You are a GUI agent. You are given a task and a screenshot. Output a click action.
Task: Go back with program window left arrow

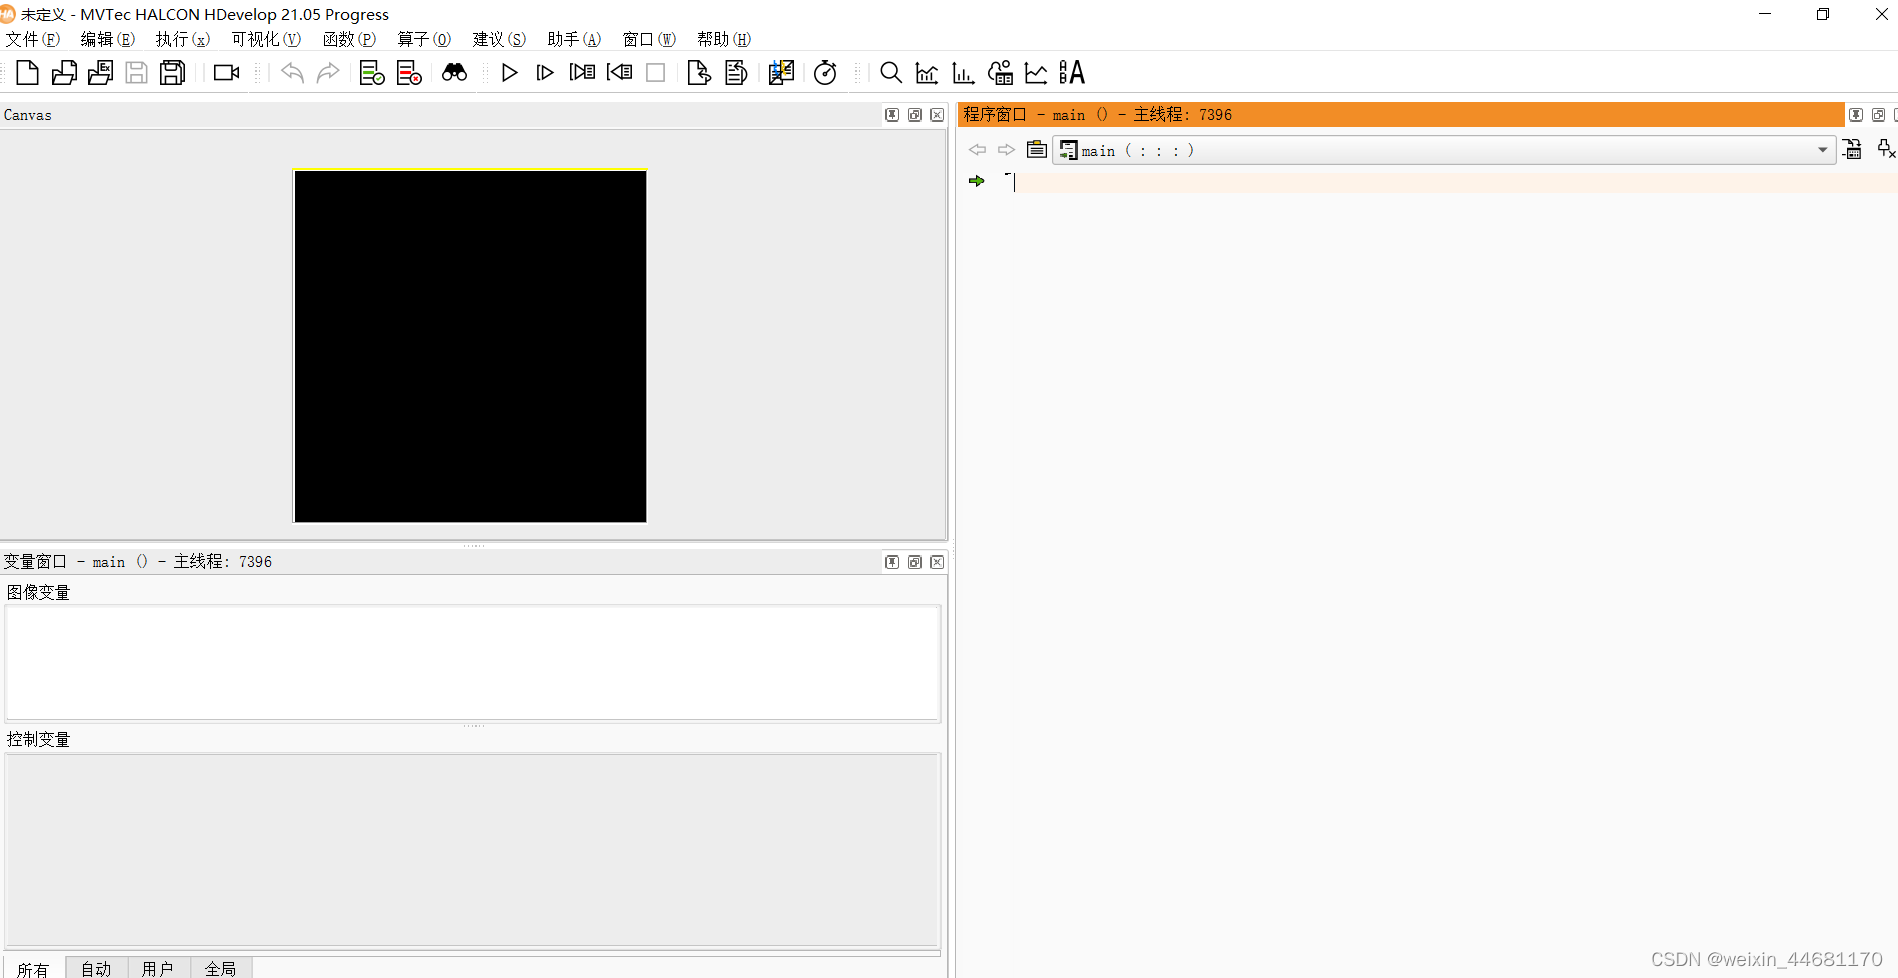tap(977, 150)
